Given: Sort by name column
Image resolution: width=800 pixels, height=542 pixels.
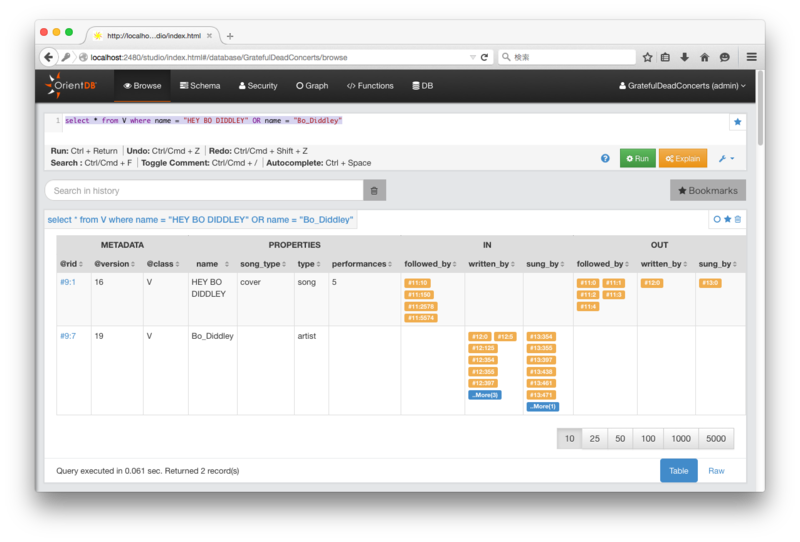Looking at the screenshot, I should click(212, 264).
